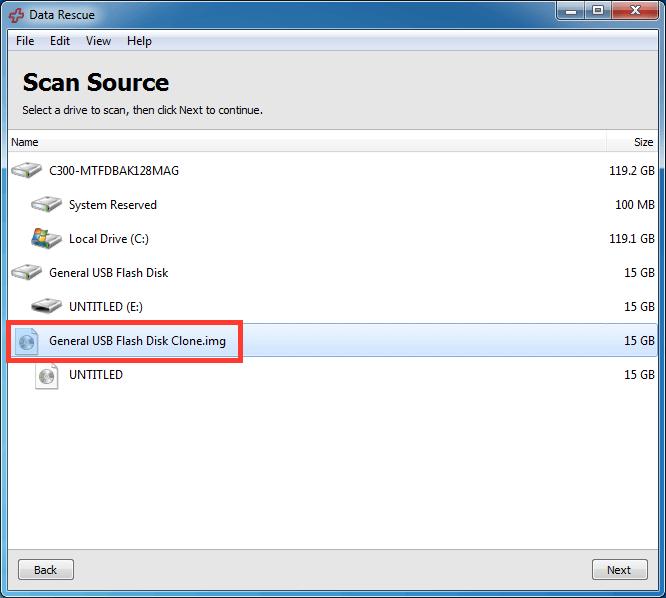This screenshot has height=598, width=666.
Task: Click the Data Rescue red cross app icon
Action: (x=17, y=15)
